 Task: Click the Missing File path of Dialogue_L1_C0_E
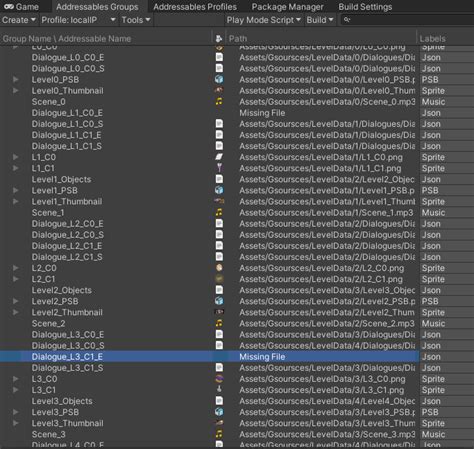pyautogui.click(x=262, y=113)
